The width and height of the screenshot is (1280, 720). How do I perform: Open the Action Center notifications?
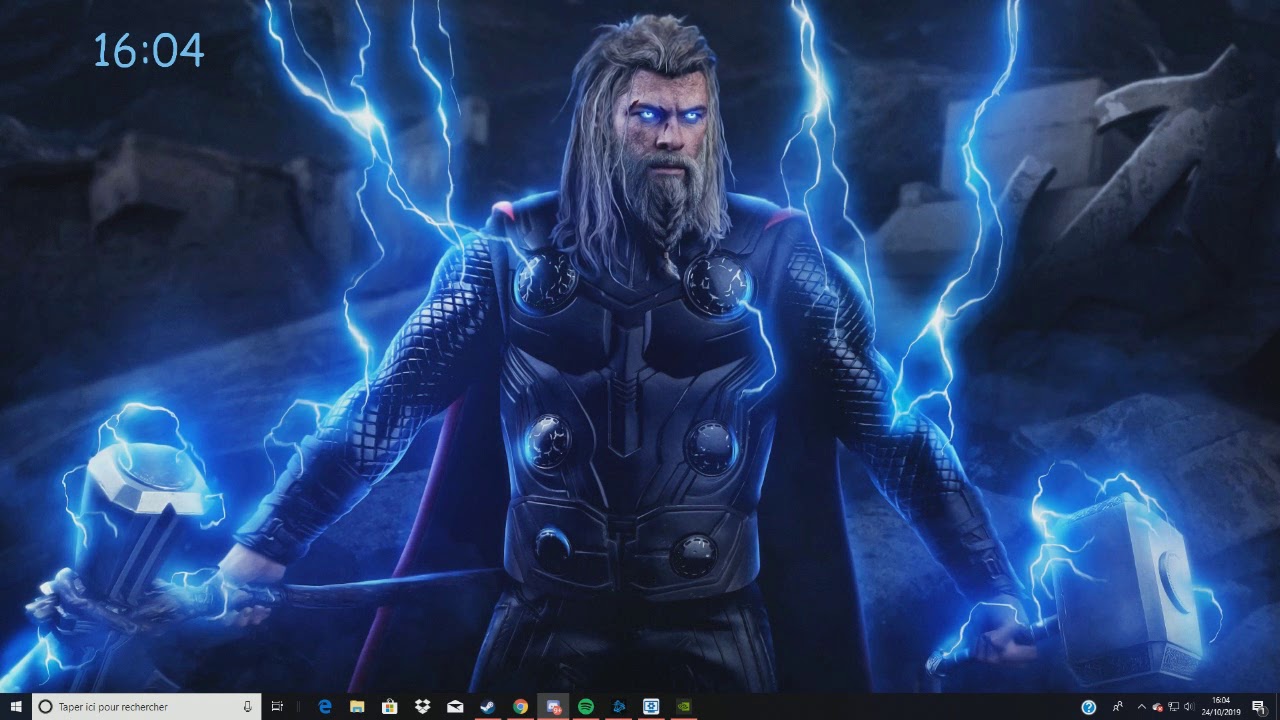(x=1258, y=707)
